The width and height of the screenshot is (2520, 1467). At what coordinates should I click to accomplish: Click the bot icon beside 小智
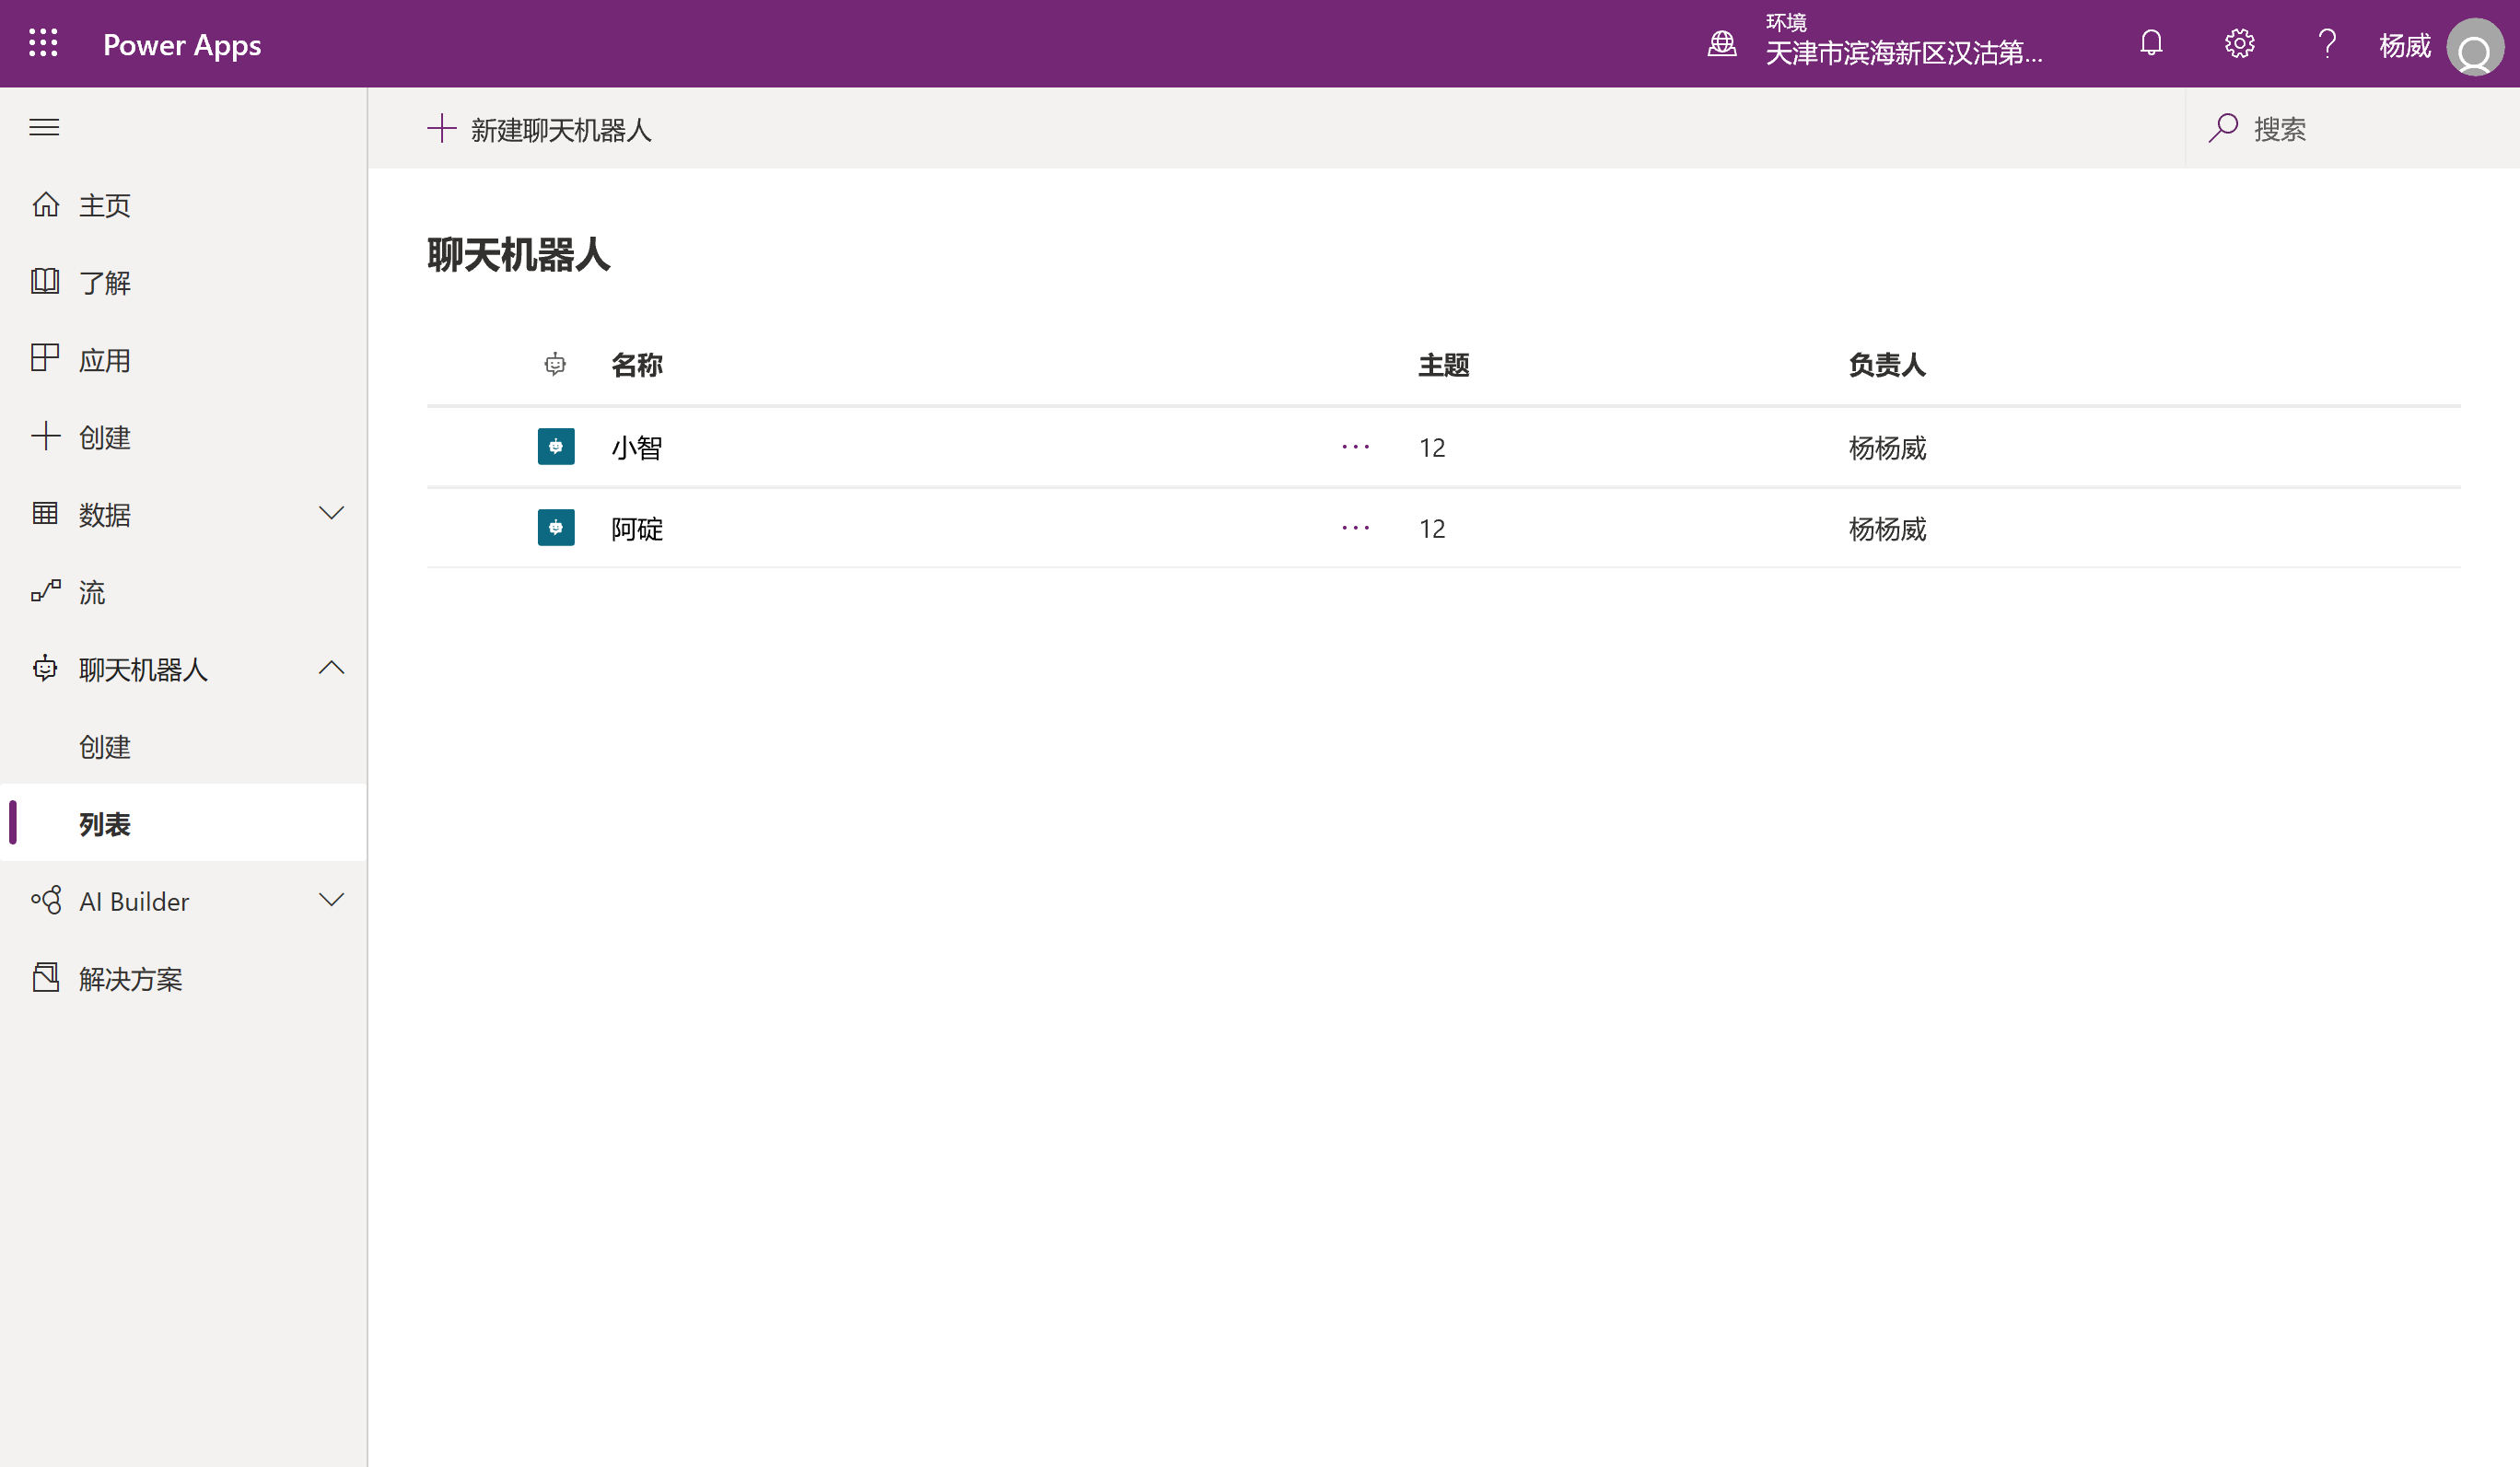click(556, 446)
